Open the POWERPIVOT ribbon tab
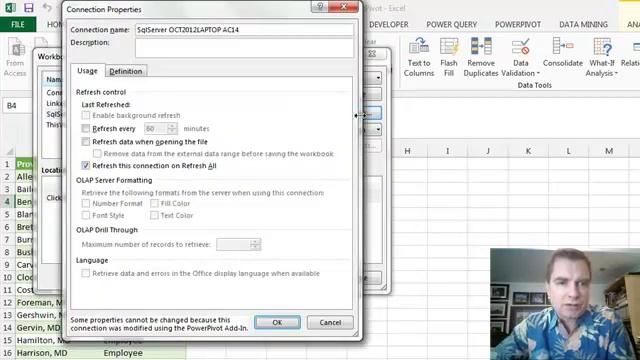The image size is (640, 360). tap(518, 24)
